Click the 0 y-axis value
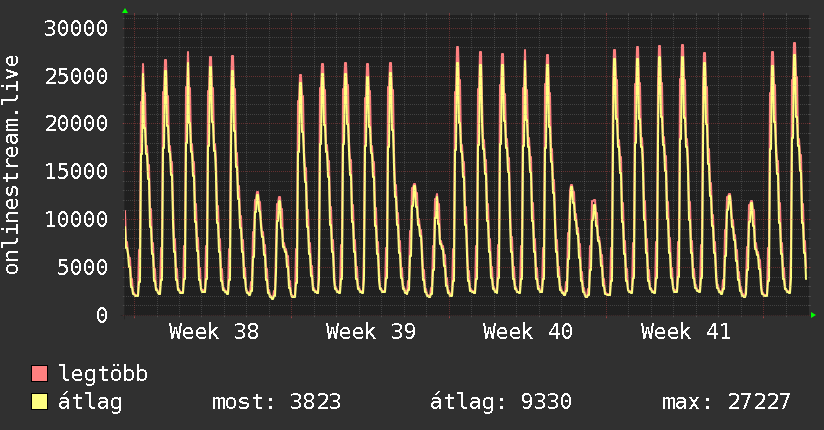The image size is (824, 430). pyautogui.click(x=102, y=315)
